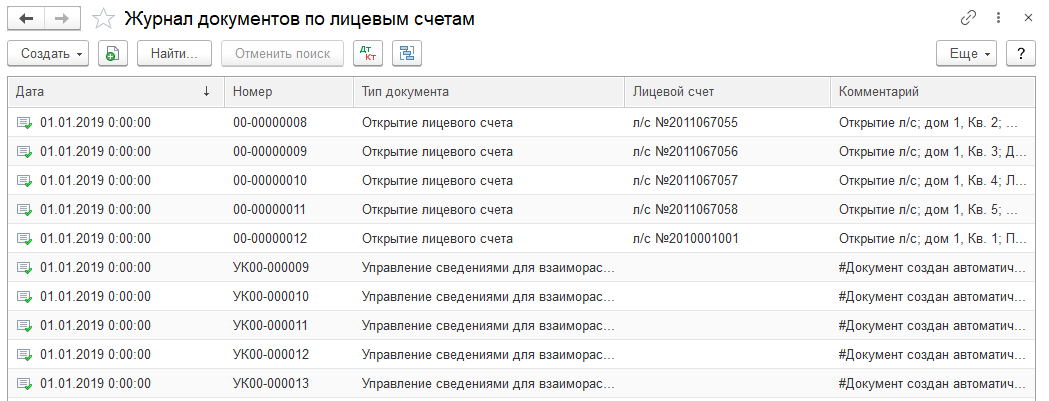Copy a link using the chain icon

click(968, 18)
